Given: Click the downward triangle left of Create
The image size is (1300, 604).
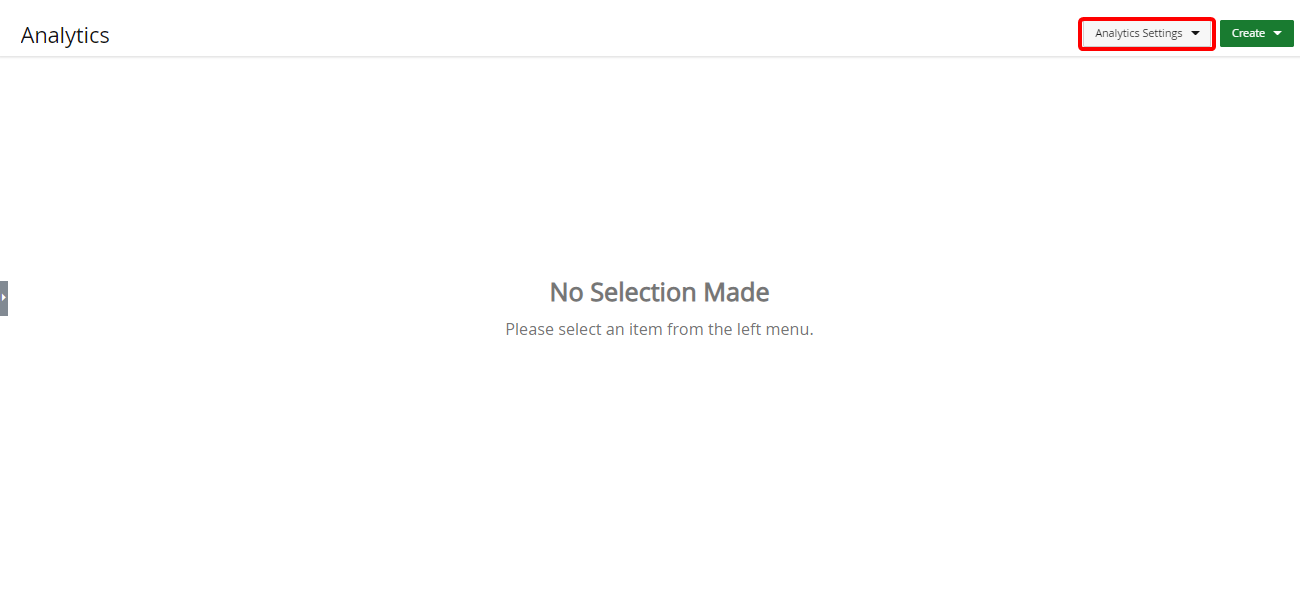Looking at the screenshot, I should coord(1195,33).
